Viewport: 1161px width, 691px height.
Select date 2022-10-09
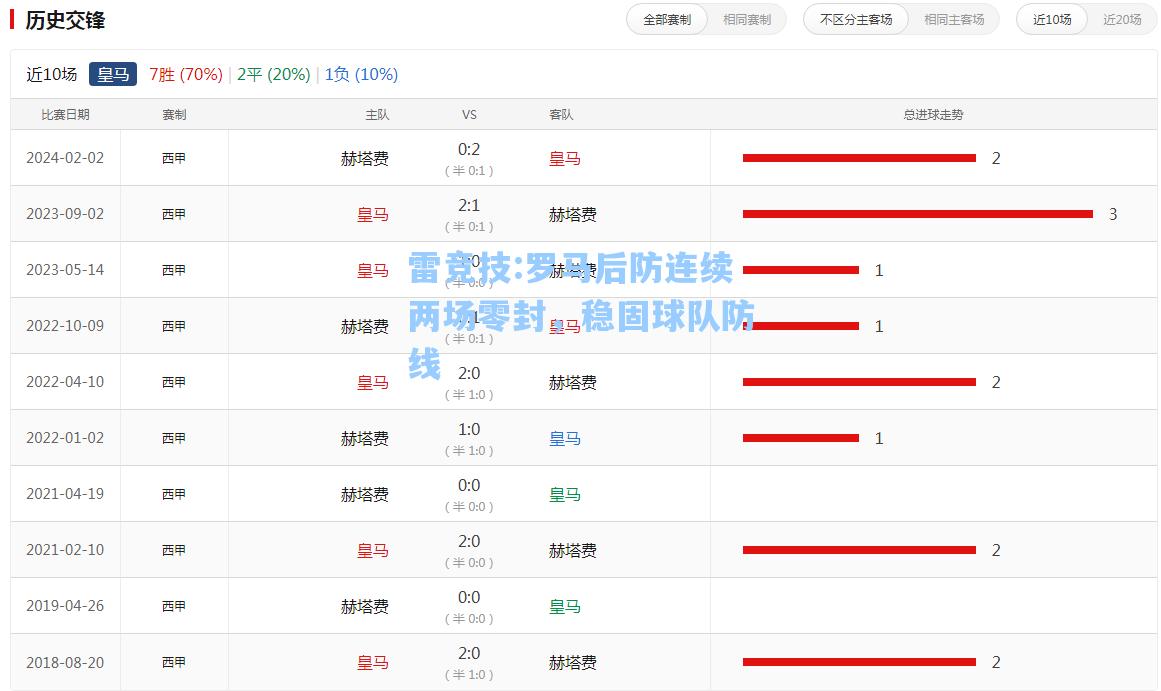tap(65, 326)
